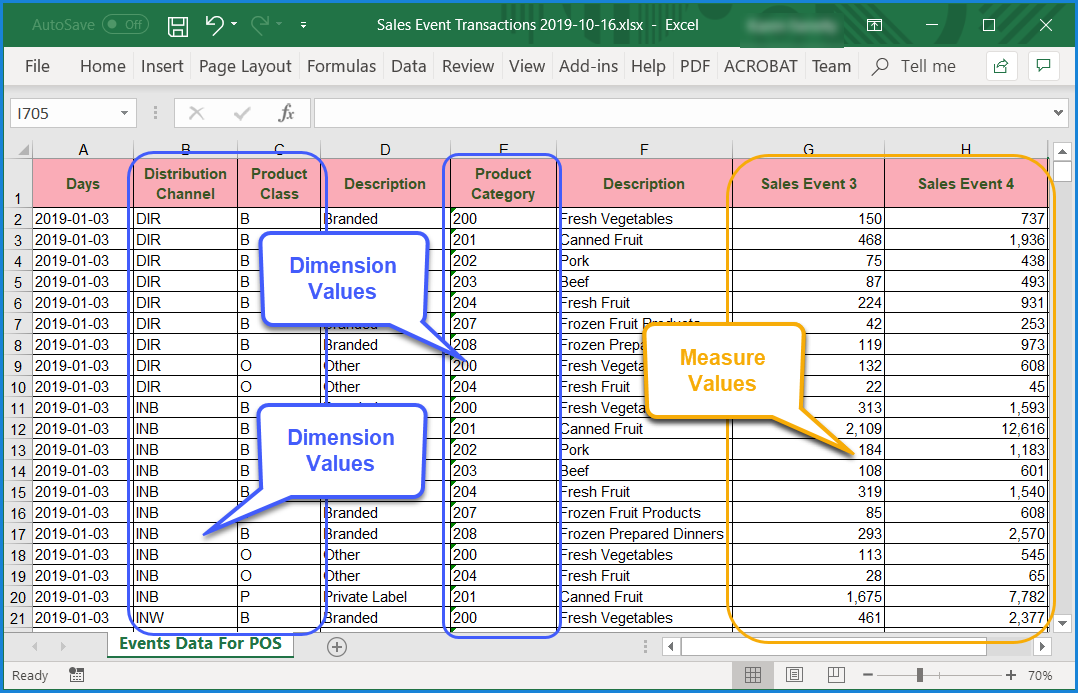Expand the formula bar chevron
This screenshot has width=1078, height=693.
(x=1059, y=113)
